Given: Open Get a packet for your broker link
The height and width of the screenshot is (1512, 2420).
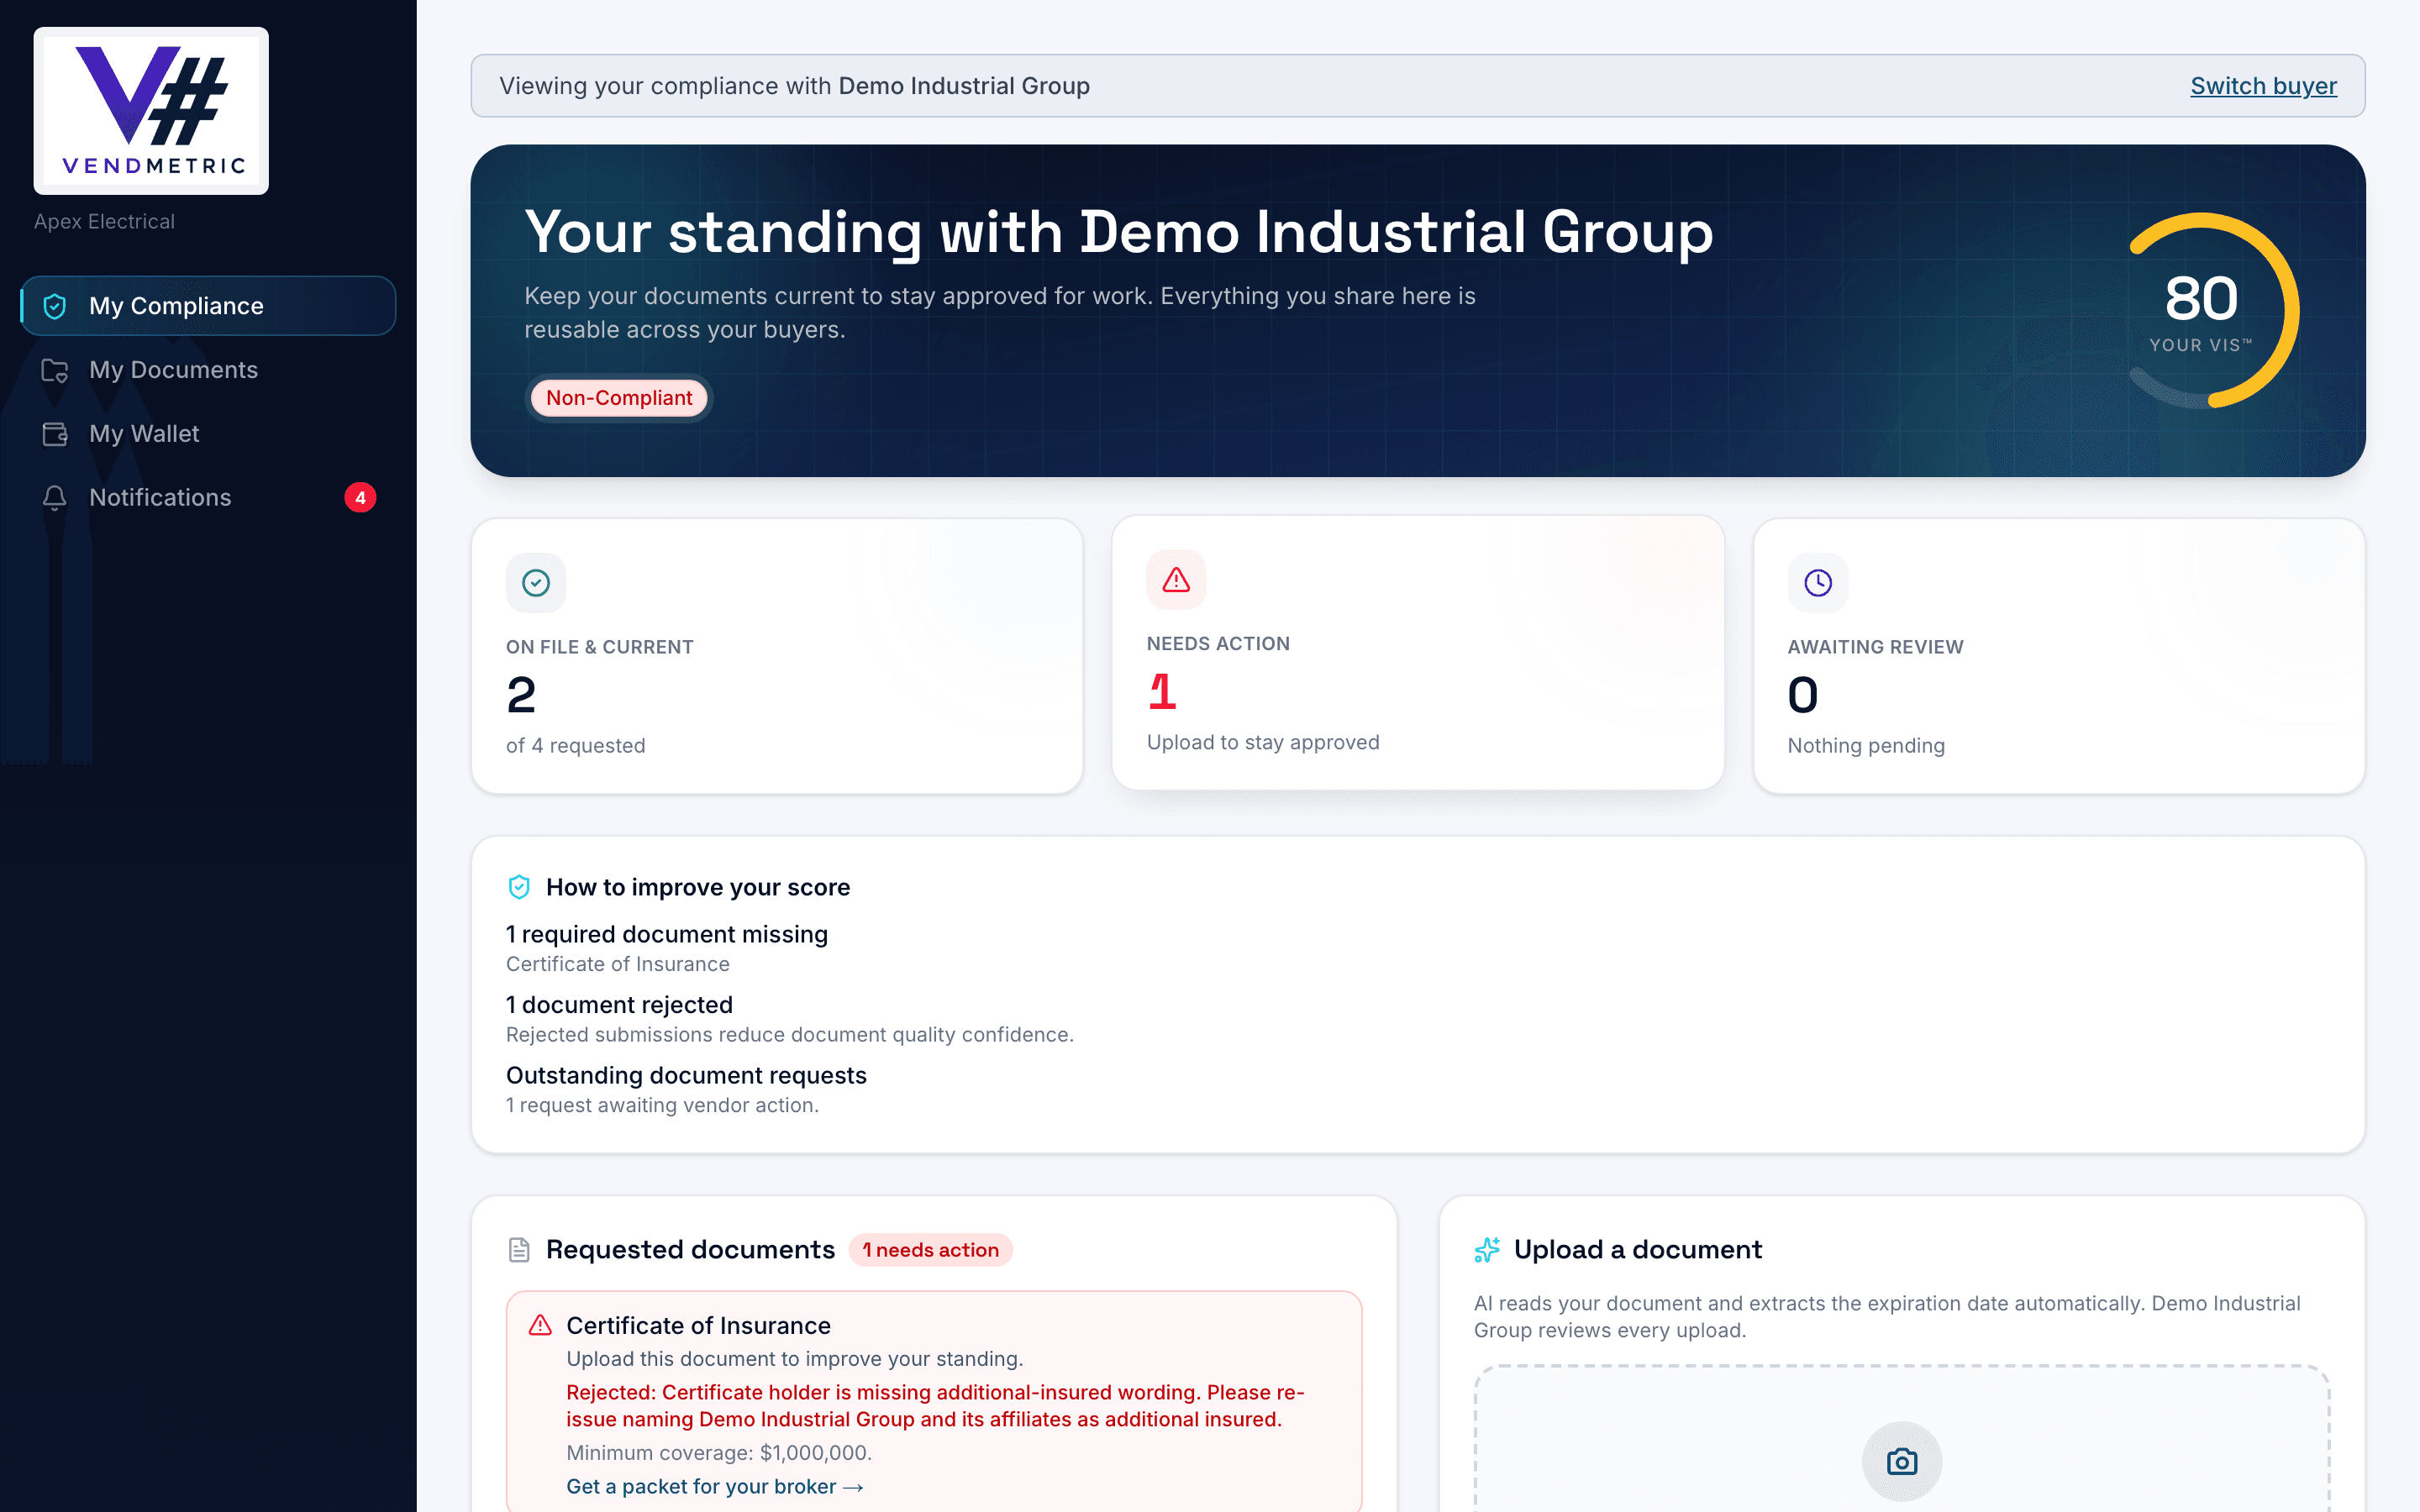Looking at the screenshot, I should click(715, 1486).
